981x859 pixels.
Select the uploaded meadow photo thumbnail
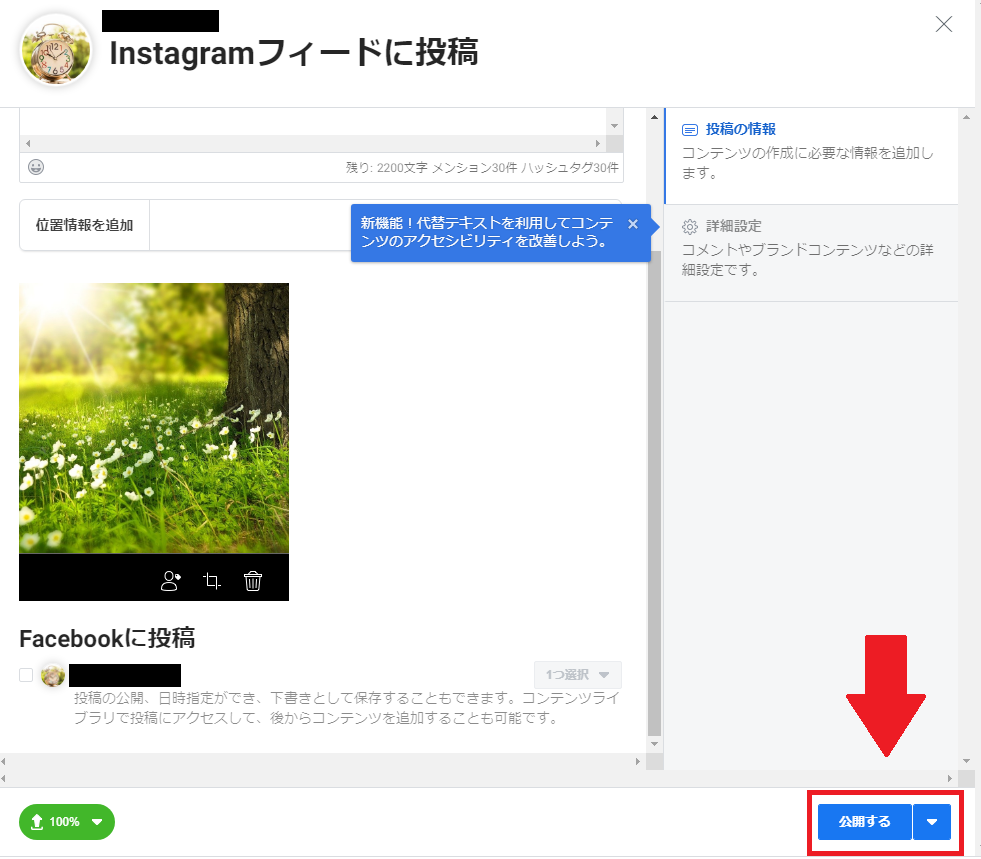click(x=154, y=418)
